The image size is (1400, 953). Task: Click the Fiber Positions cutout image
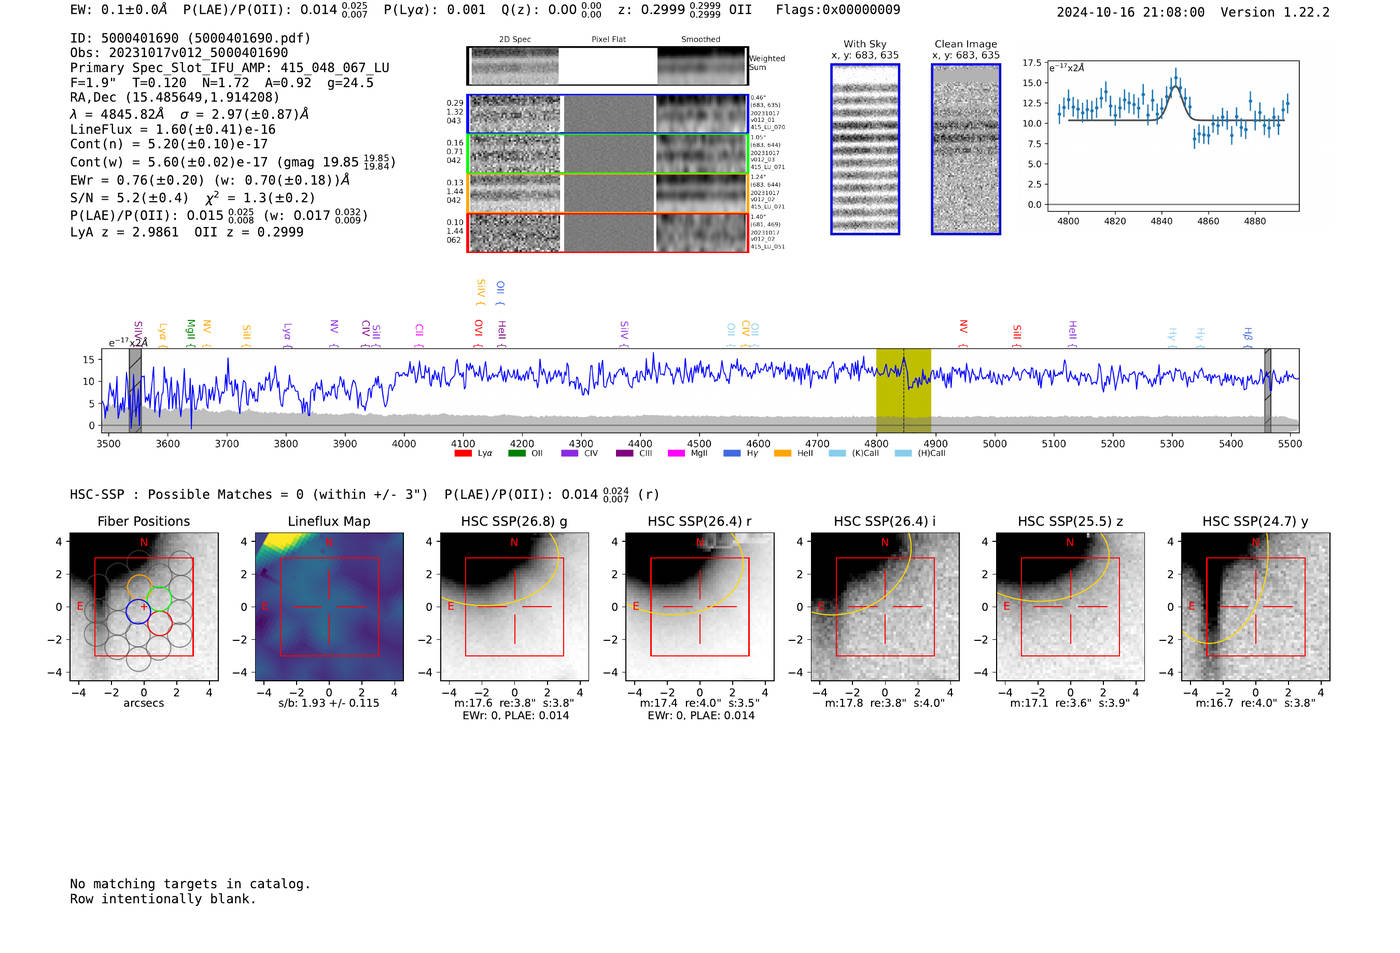[x=144, y=607]
